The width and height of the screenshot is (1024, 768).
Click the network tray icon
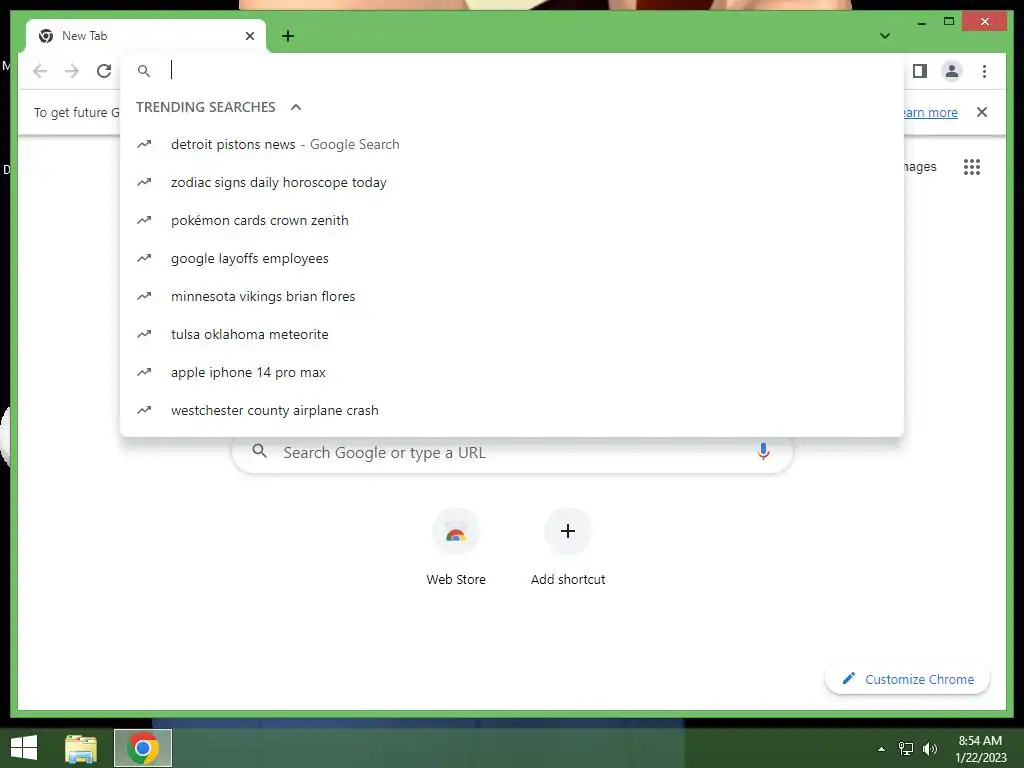click(906, 749)
